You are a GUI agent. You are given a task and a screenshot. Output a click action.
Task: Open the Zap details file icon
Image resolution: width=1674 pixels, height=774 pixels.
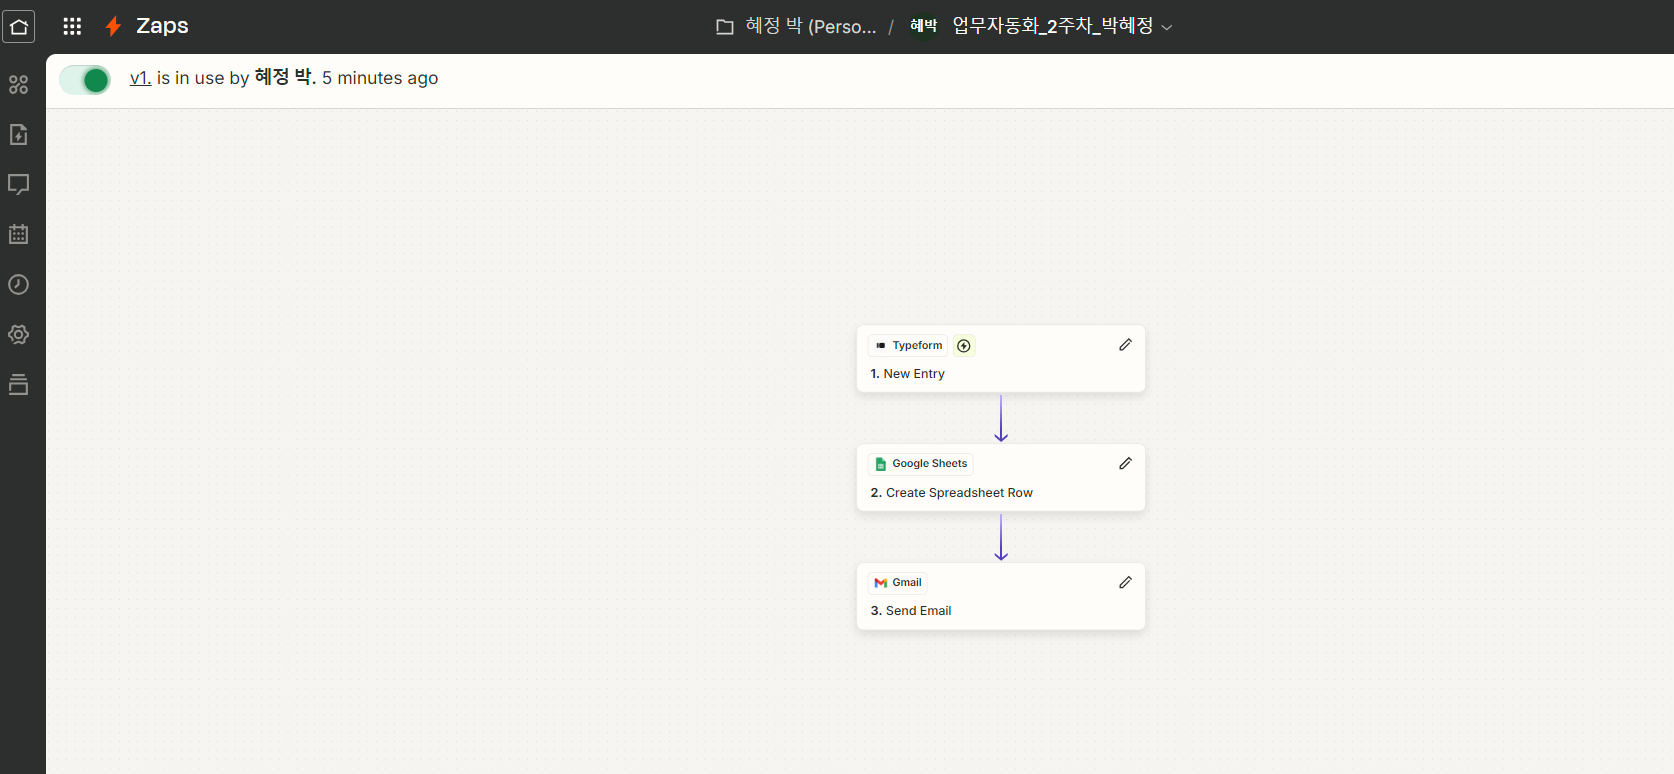pos(18,134)
